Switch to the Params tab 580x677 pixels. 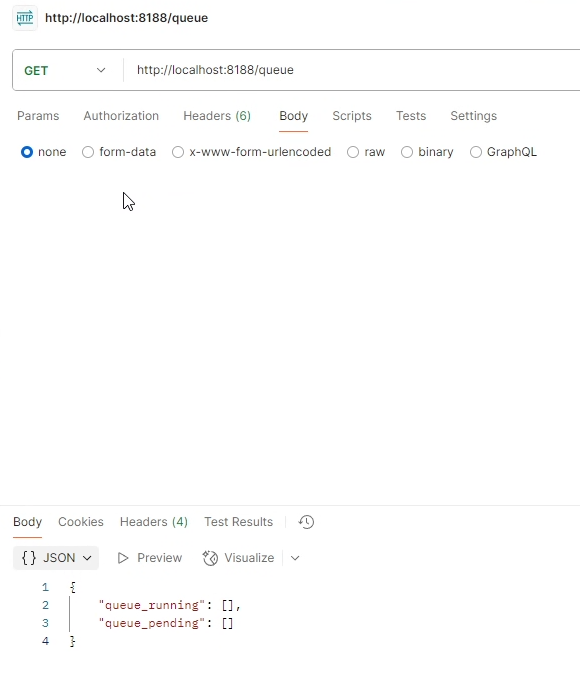38,116
